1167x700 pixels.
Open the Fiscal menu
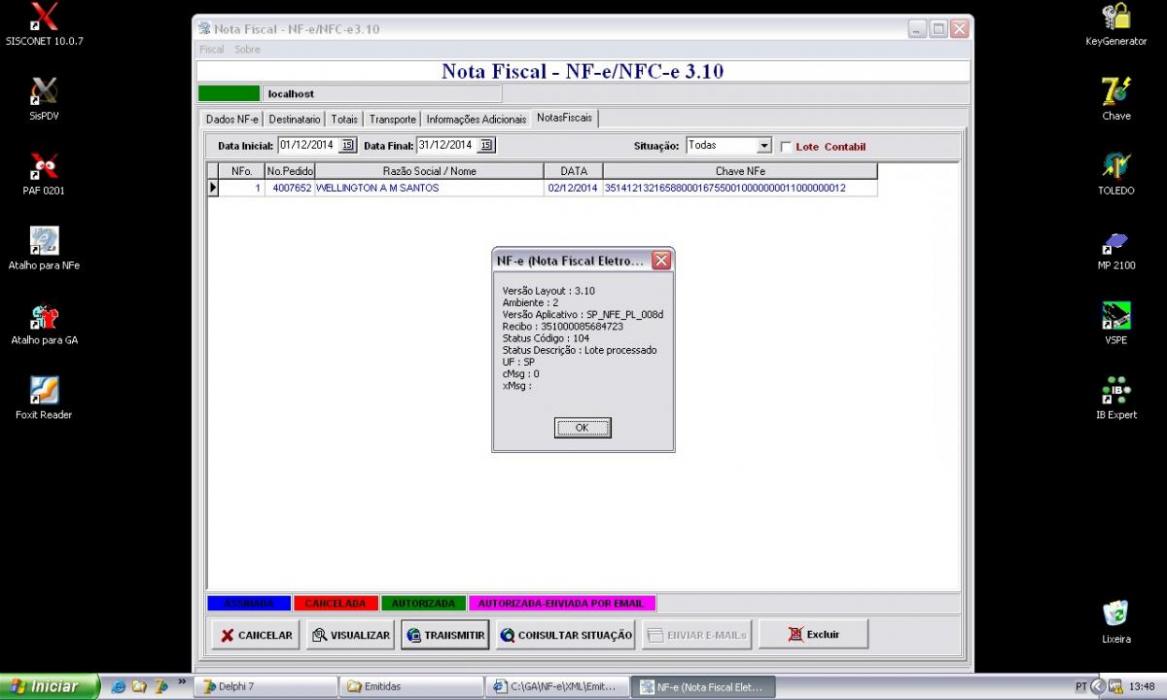tap(211, 49)
